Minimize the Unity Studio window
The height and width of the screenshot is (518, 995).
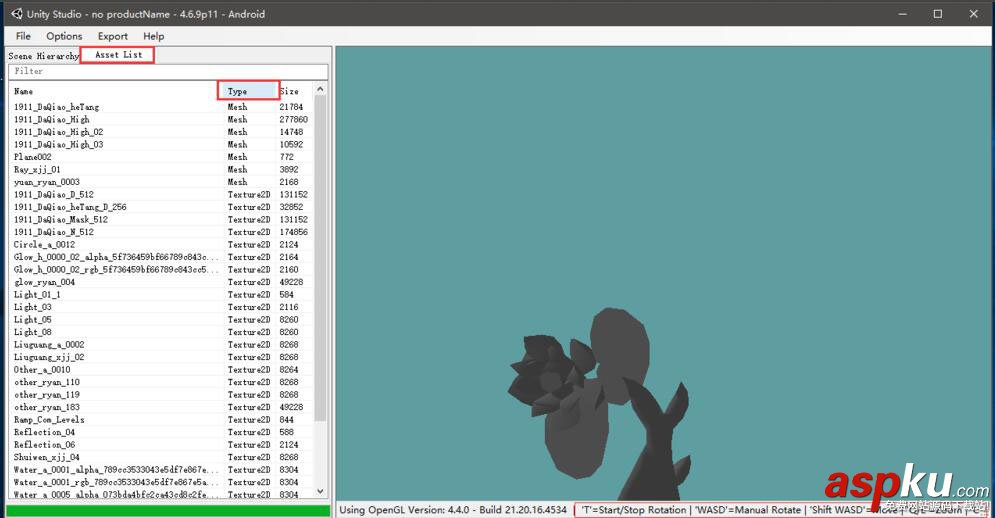point(902,13)
